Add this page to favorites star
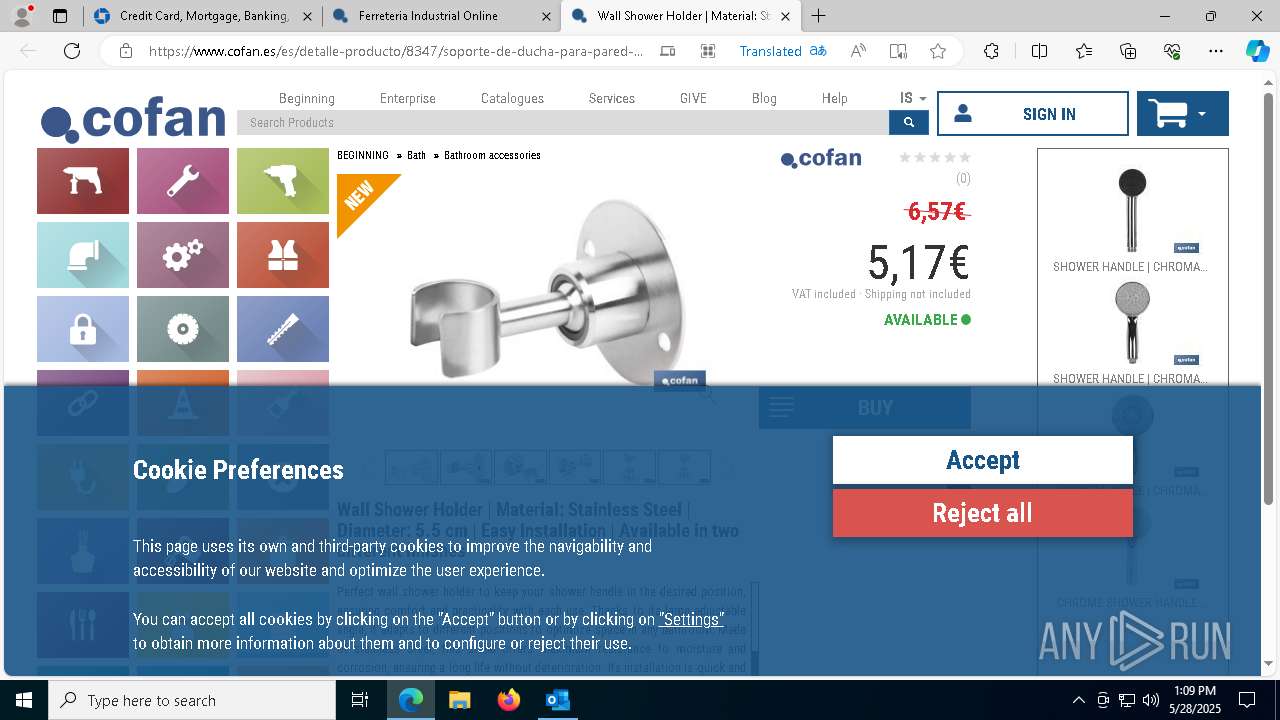Image resolution: width=1280 pixels, height=720 pixels. click(937, 51)
